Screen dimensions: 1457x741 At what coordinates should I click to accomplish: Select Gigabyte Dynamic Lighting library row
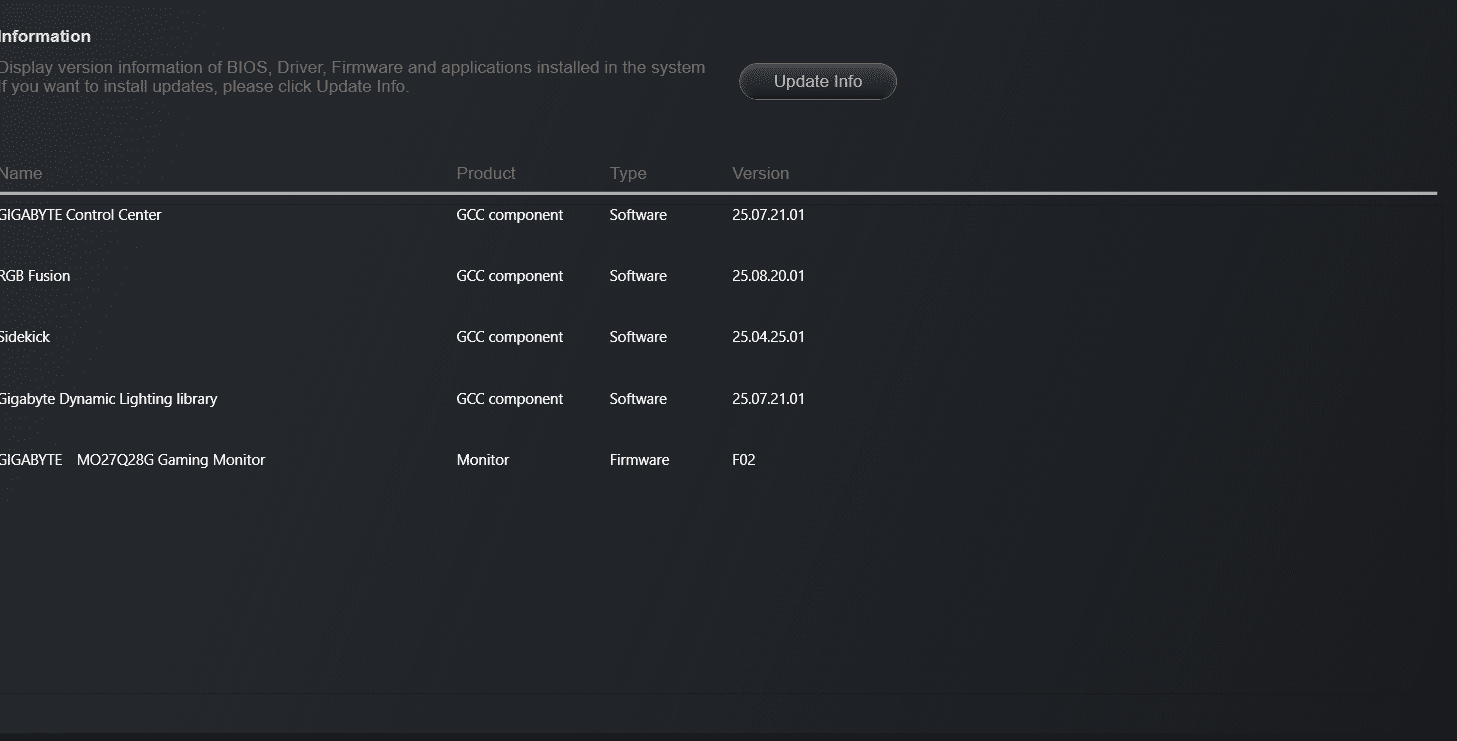(x=109, y=399)
